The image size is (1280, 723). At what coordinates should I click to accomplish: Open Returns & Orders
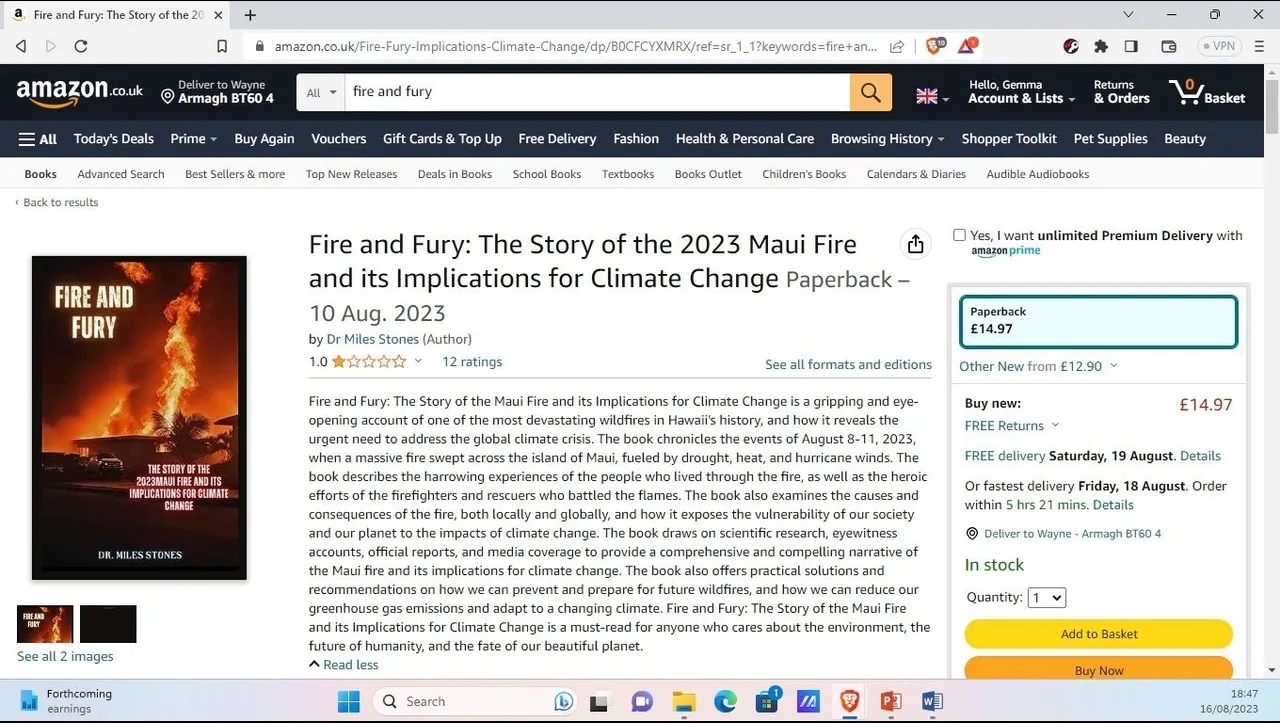[x=1121, y=92]
